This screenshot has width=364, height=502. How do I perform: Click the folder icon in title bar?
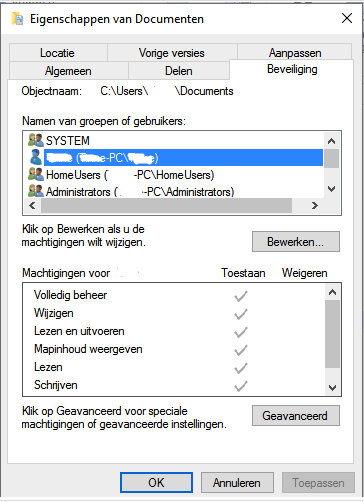[17, 19]
